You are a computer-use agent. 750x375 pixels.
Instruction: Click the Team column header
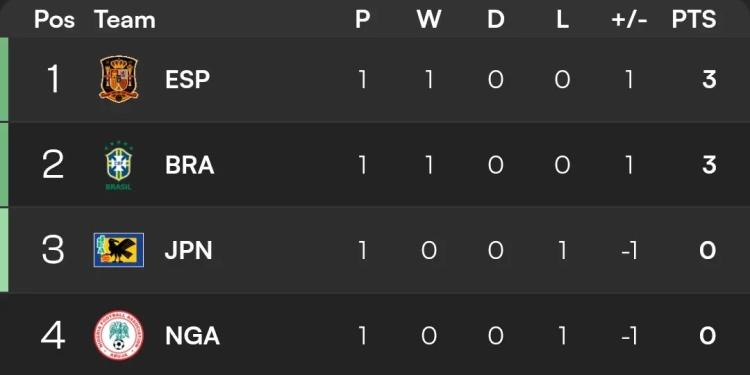pyautogui.click(x=125, y=20)
